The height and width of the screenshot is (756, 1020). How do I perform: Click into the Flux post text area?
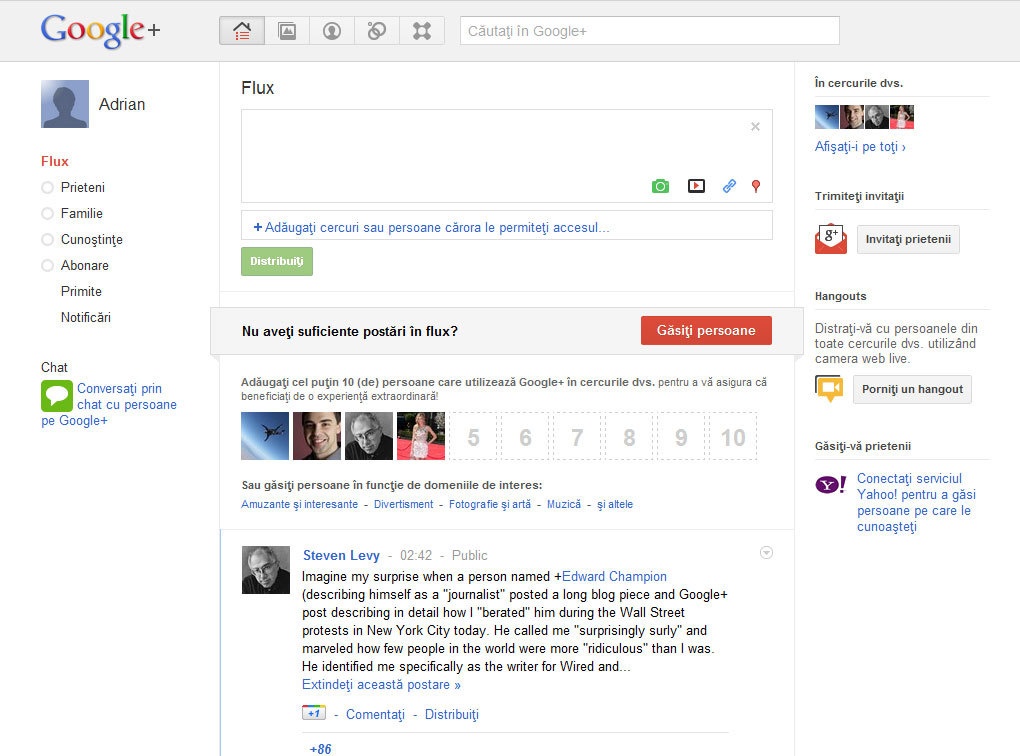[x=507, y=156]
